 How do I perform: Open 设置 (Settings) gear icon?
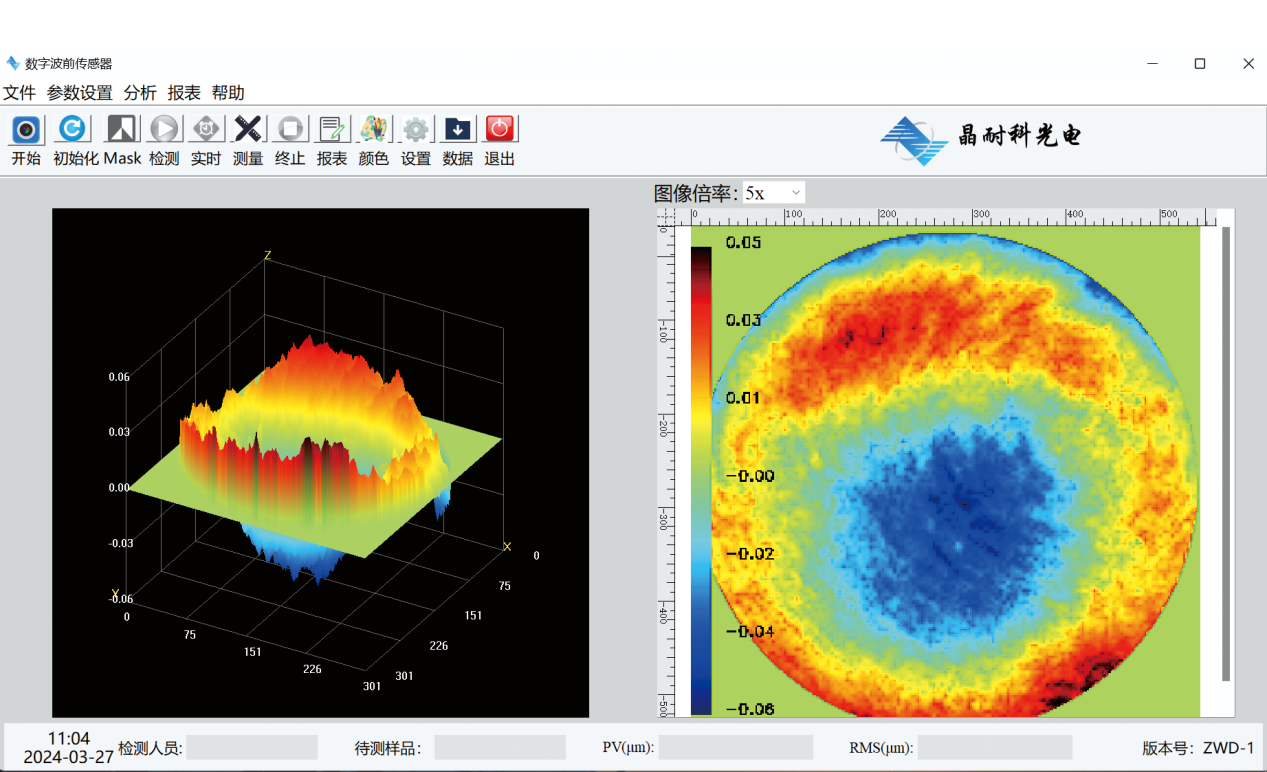tap(416, 129)
